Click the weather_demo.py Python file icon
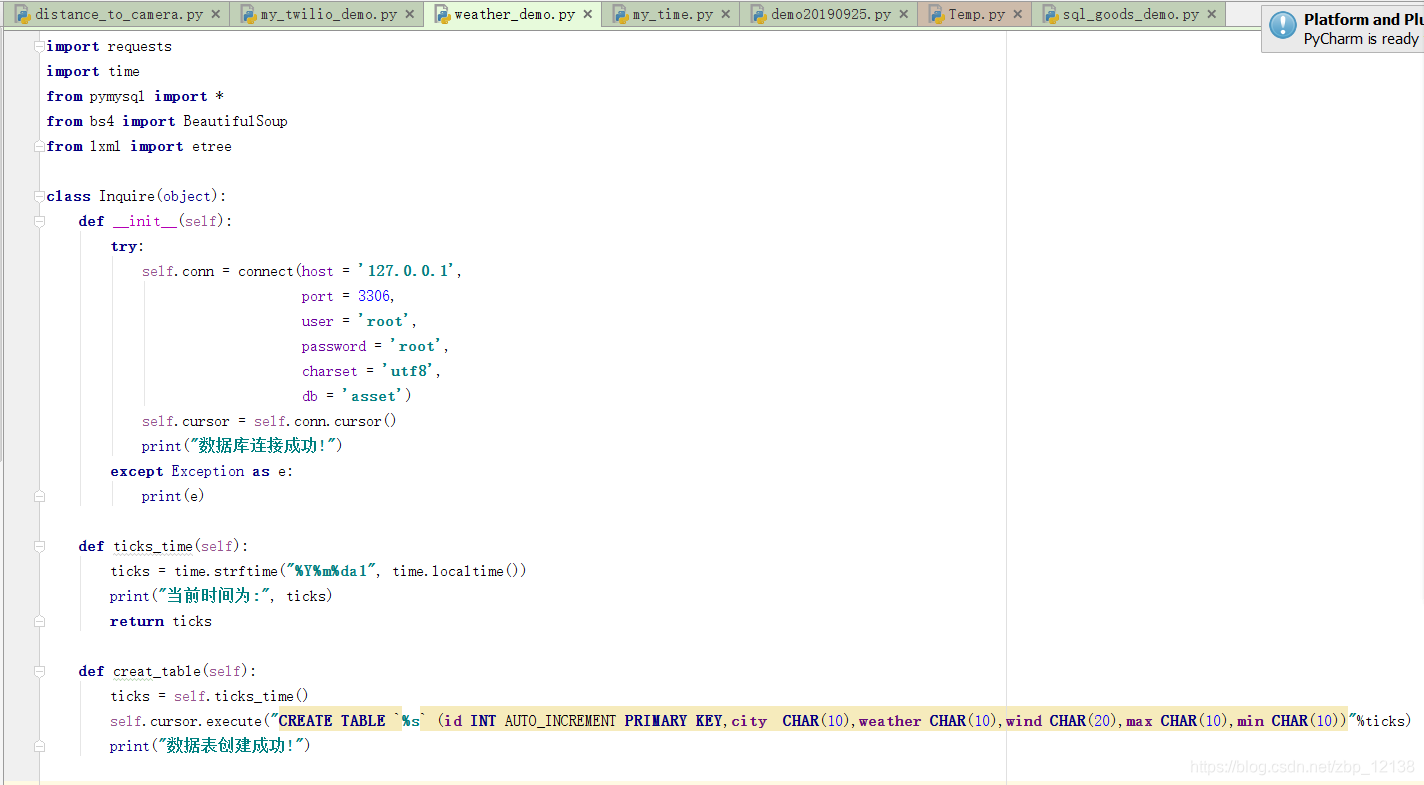 point(442,14)
